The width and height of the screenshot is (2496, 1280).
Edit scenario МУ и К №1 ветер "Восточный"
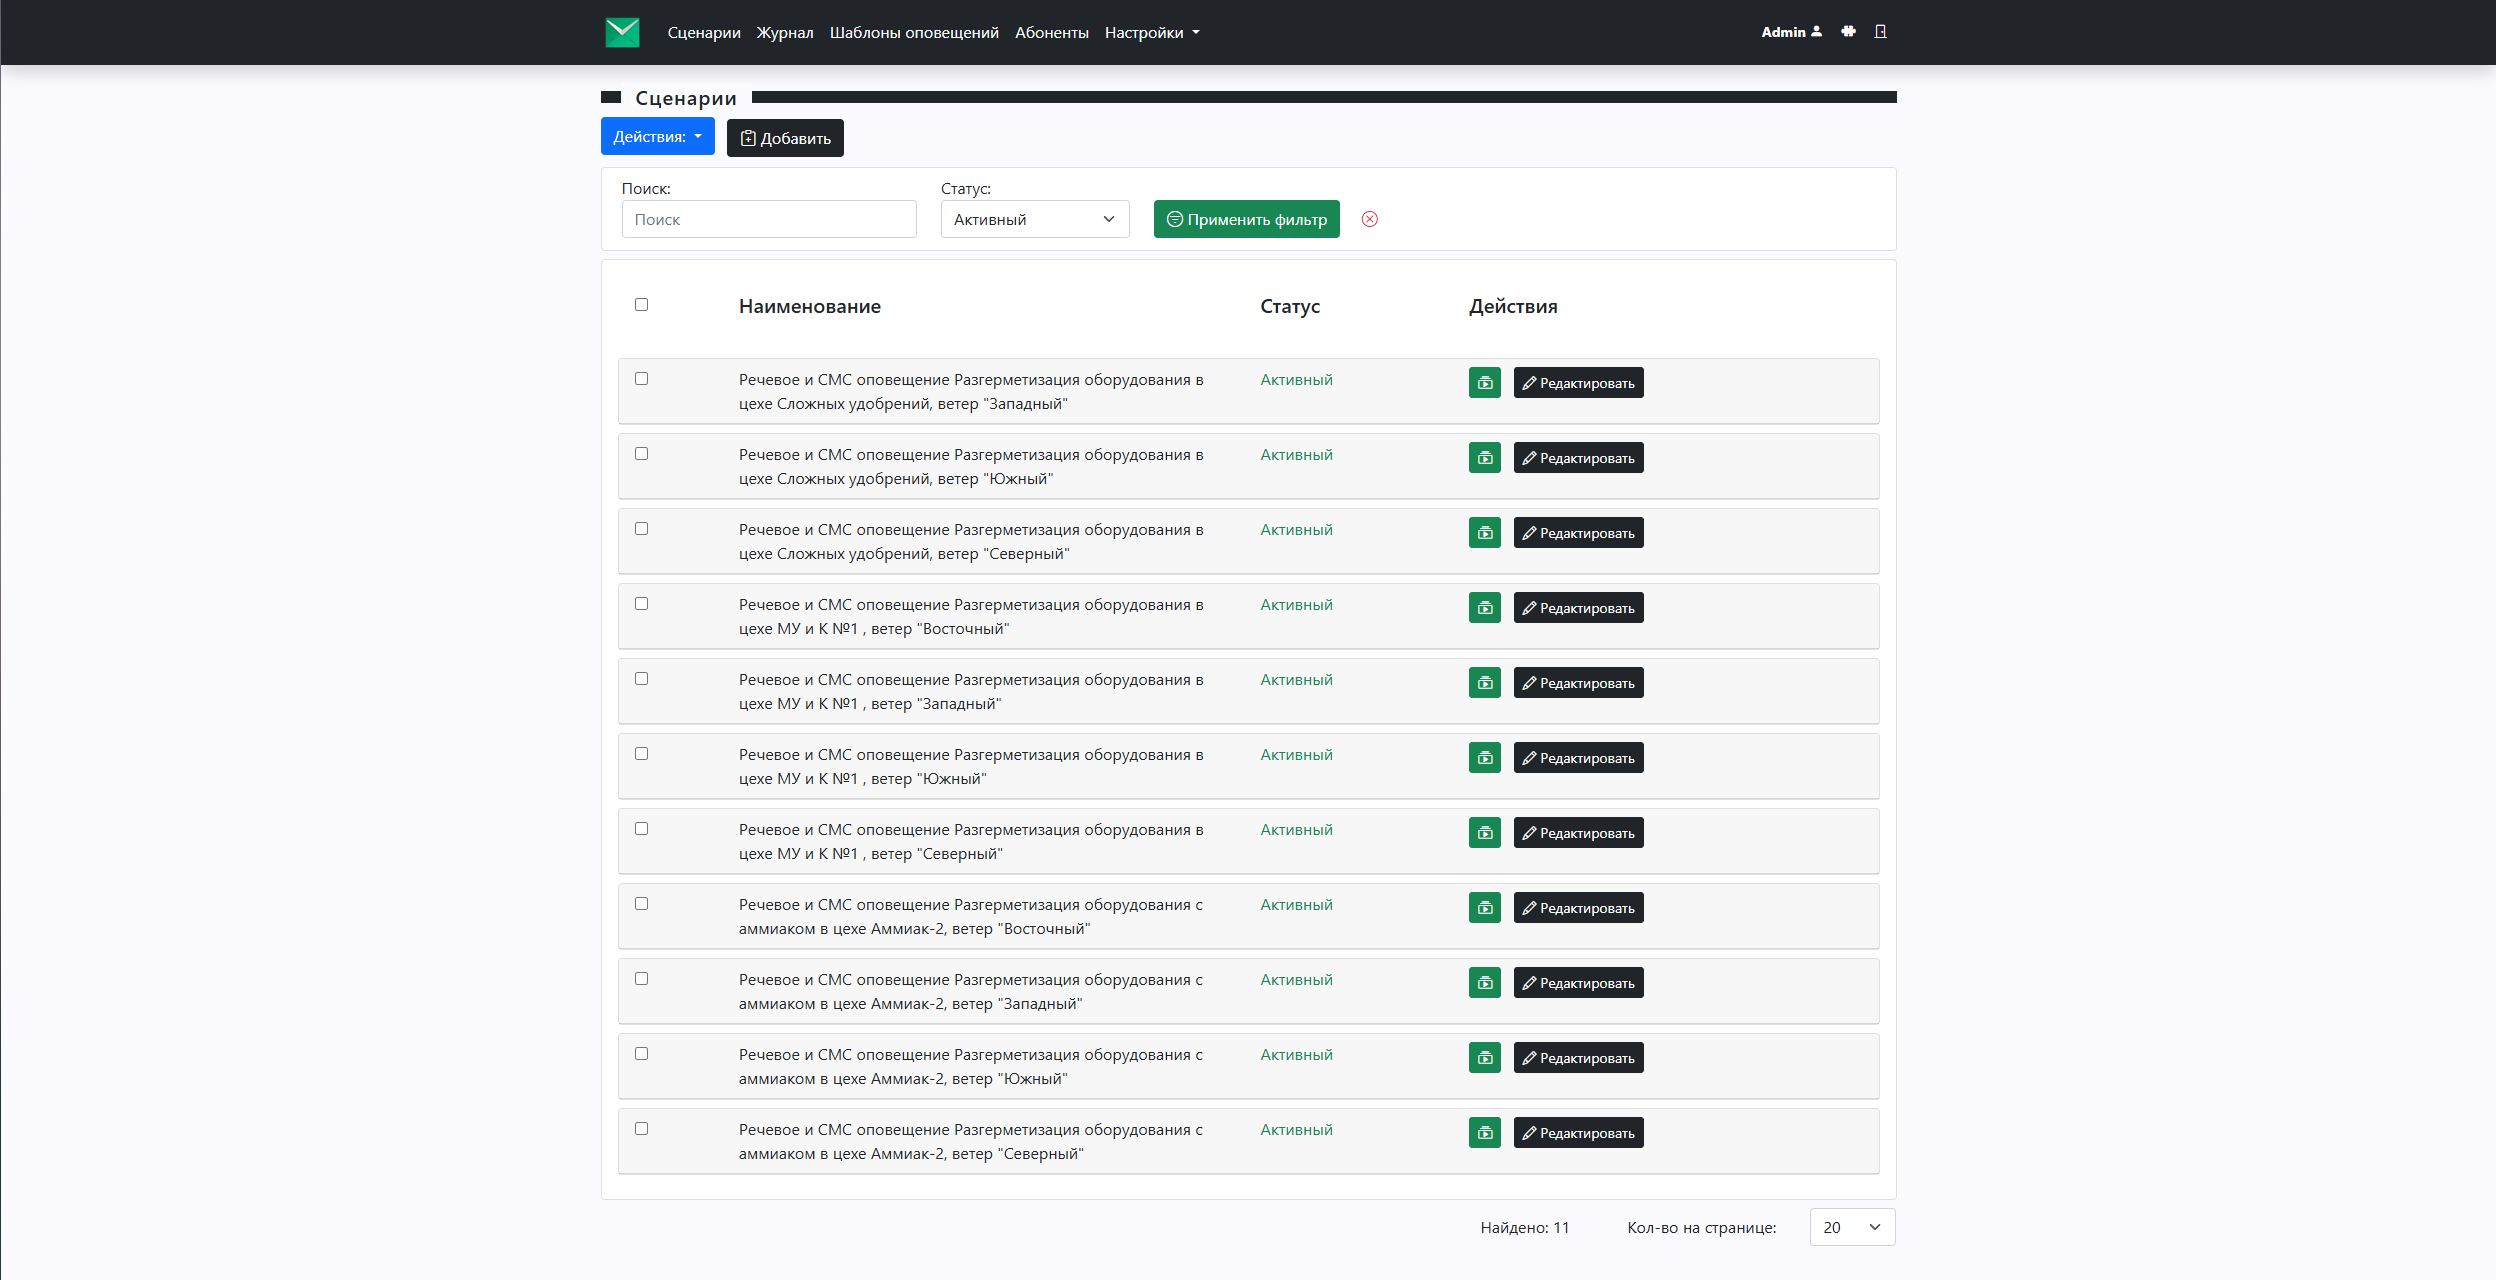(1578, 608)
